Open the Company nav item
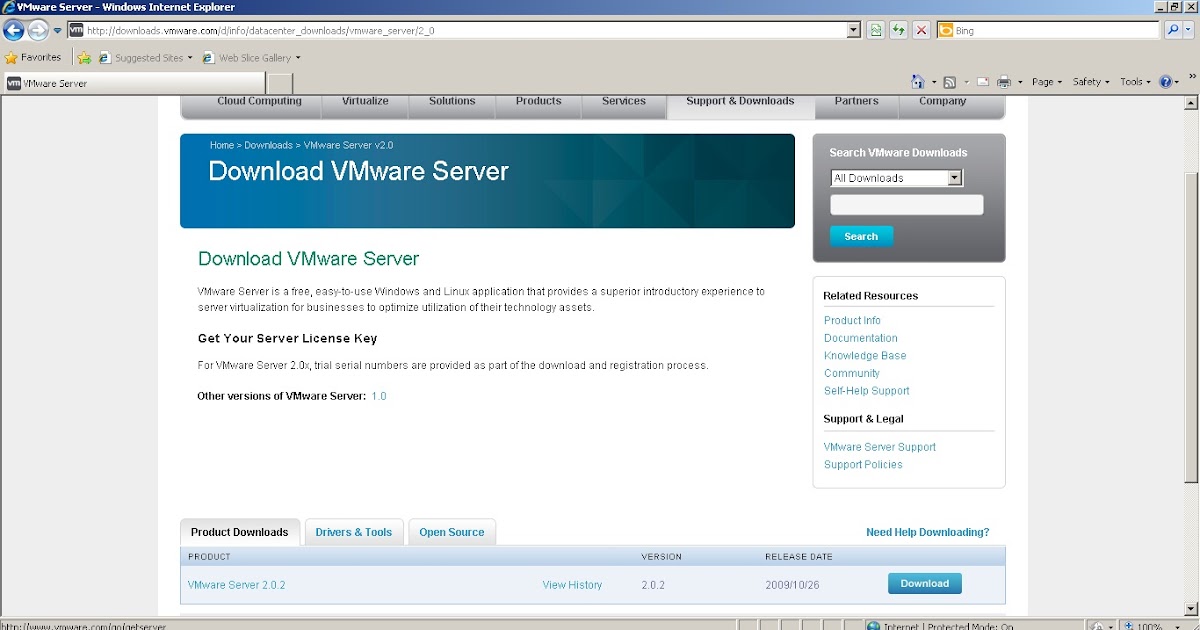 pyautogui.click(x=942, y=101)
